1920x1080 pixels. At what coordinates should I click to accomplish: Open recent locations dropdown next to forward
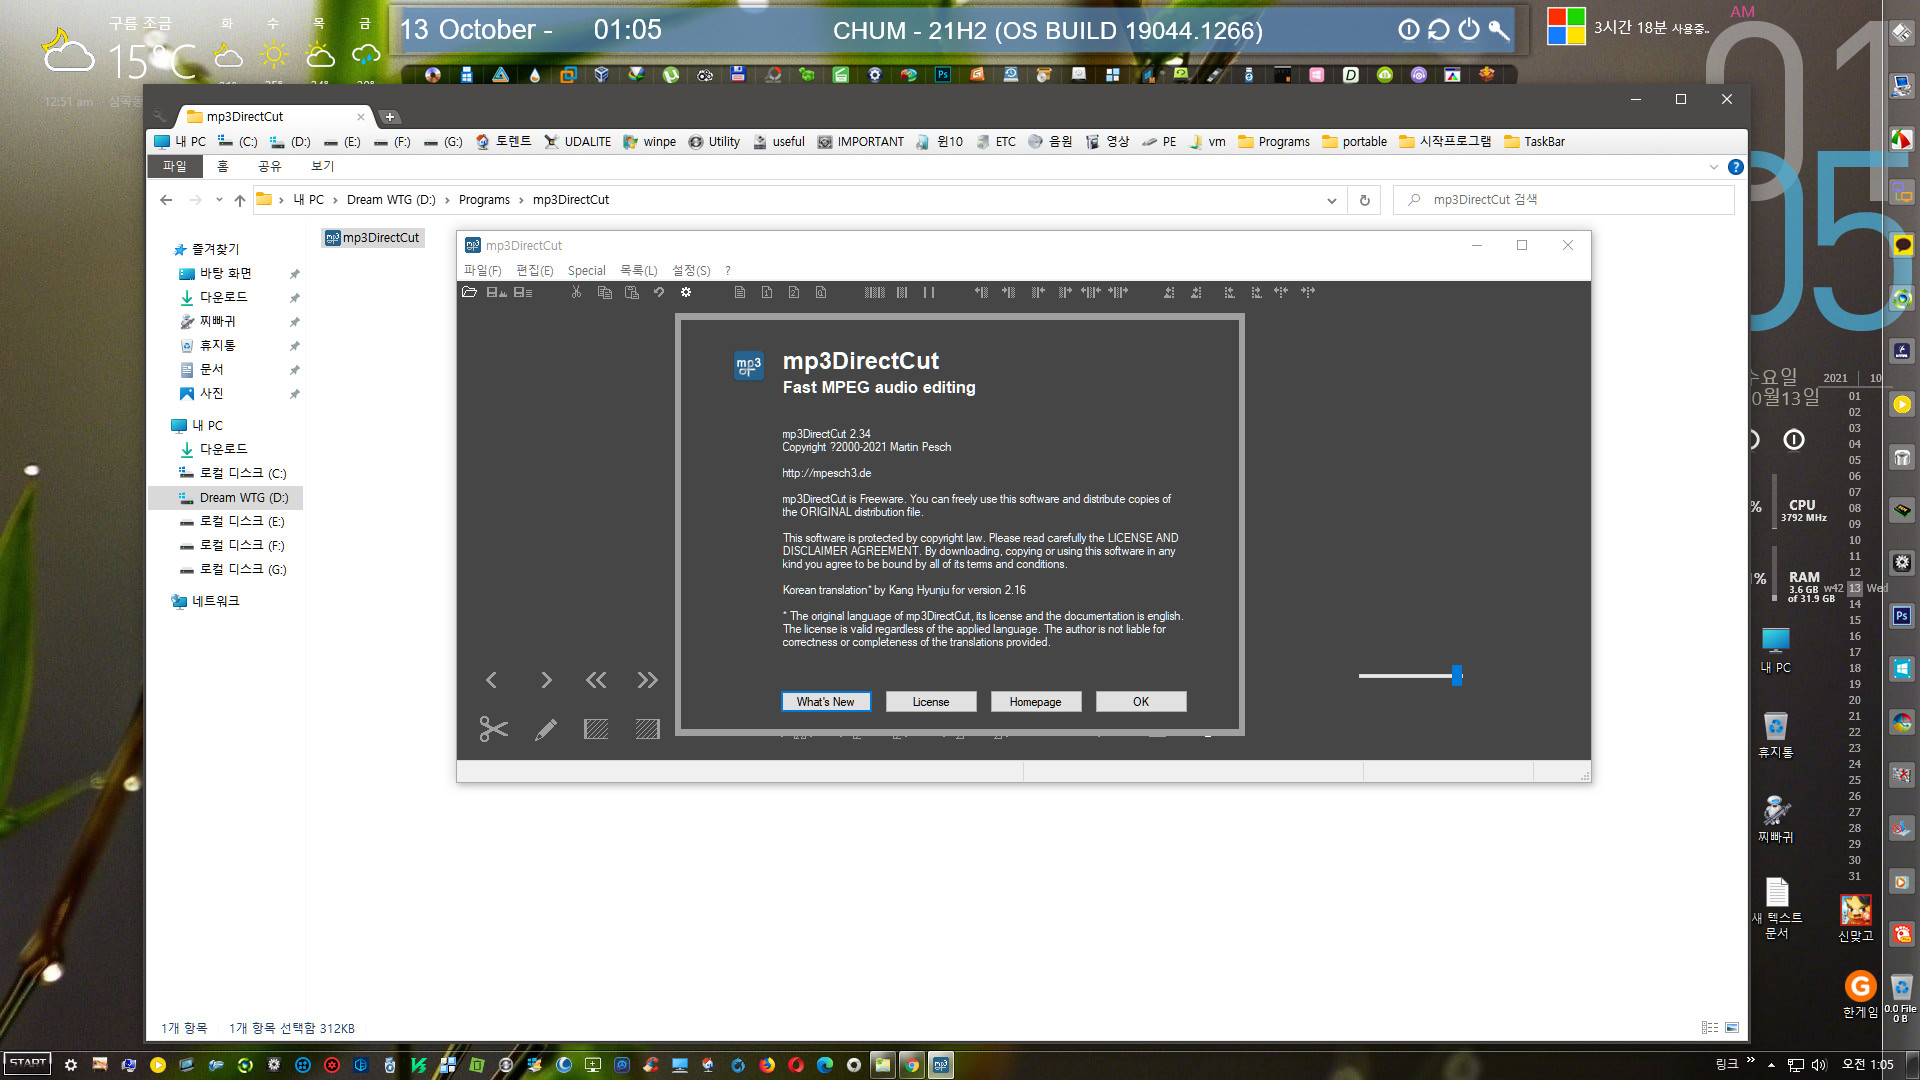(219, 199)
